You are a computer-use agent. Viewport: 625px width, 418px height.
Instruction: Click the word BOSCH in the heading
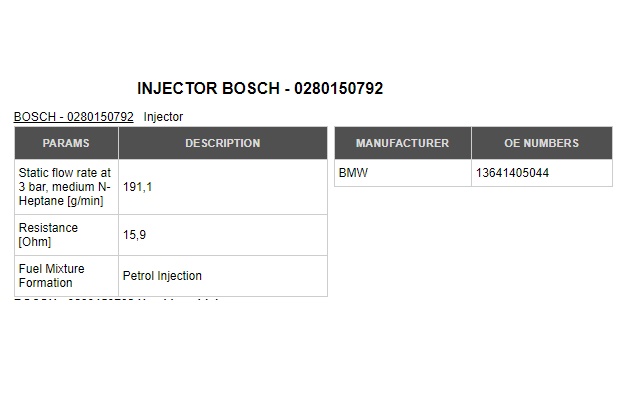point(251,88)
